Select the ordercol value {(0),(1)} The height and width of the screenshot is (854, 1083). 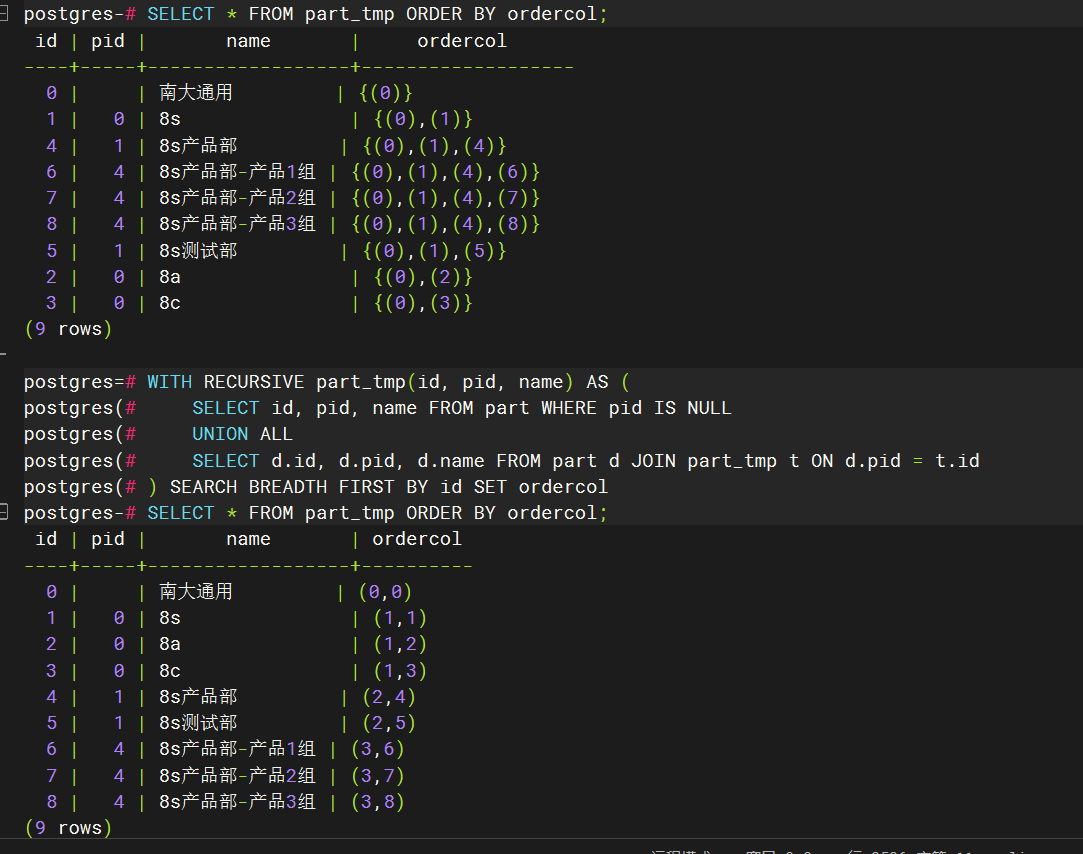[x=423, y=119]
